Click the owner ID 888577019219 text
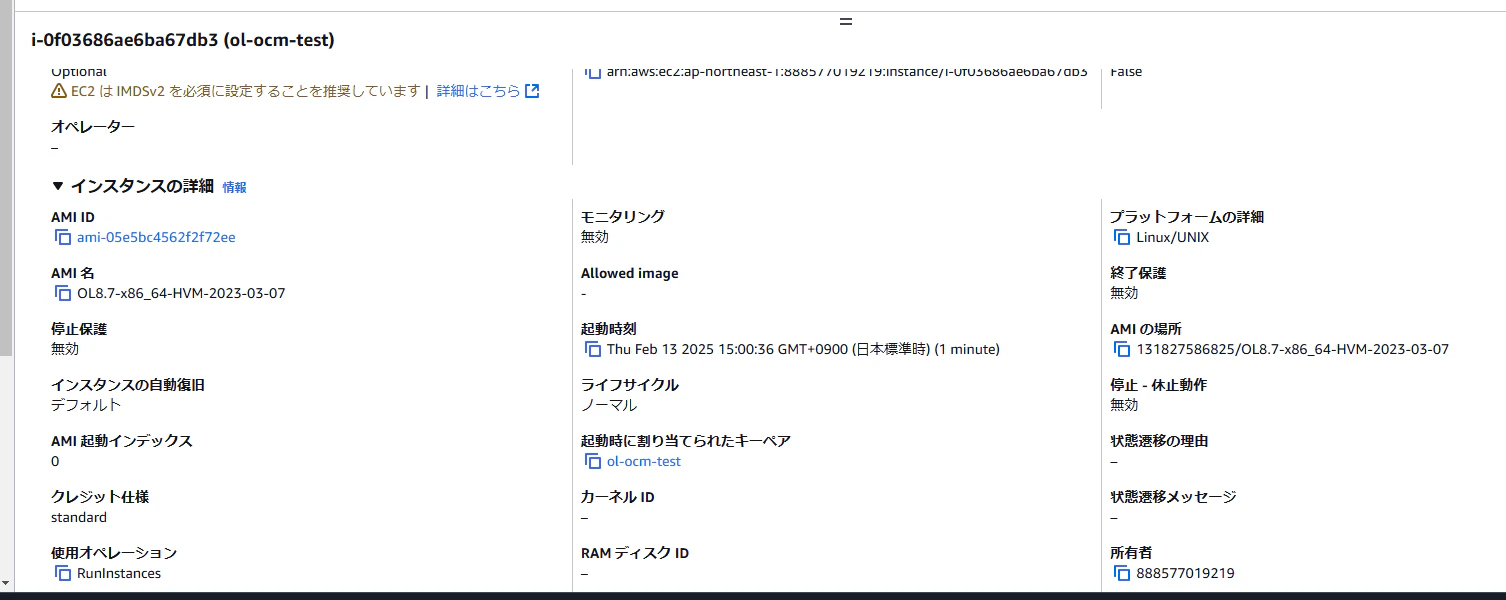The image size is (1506, 600). [1185, 574]
